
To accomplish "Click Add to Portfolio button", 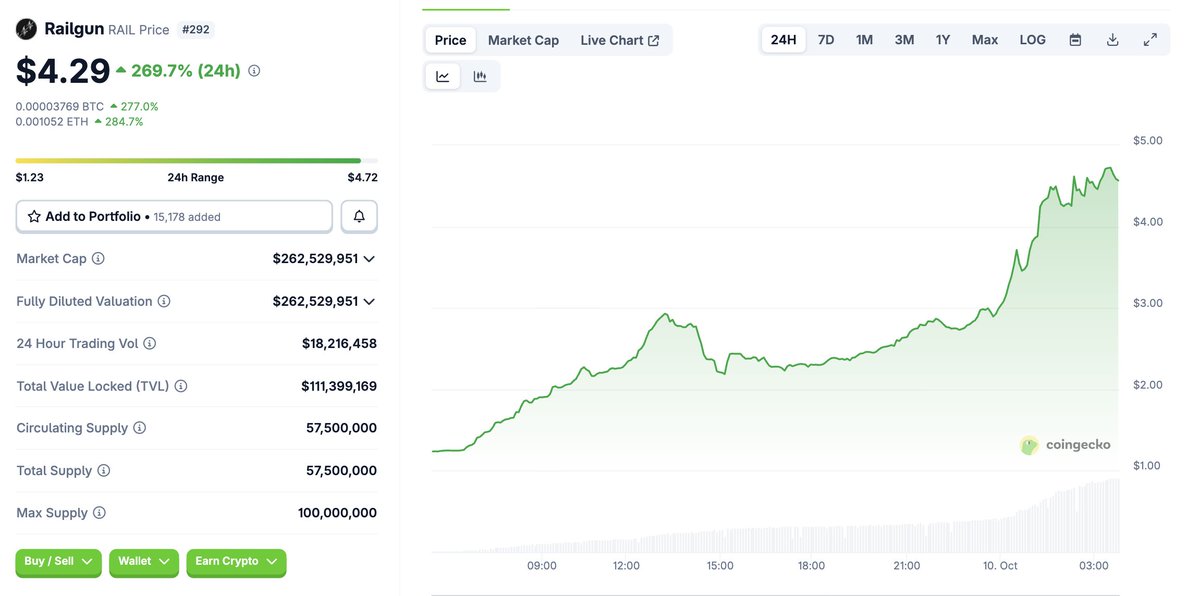I will pos(174,216).
